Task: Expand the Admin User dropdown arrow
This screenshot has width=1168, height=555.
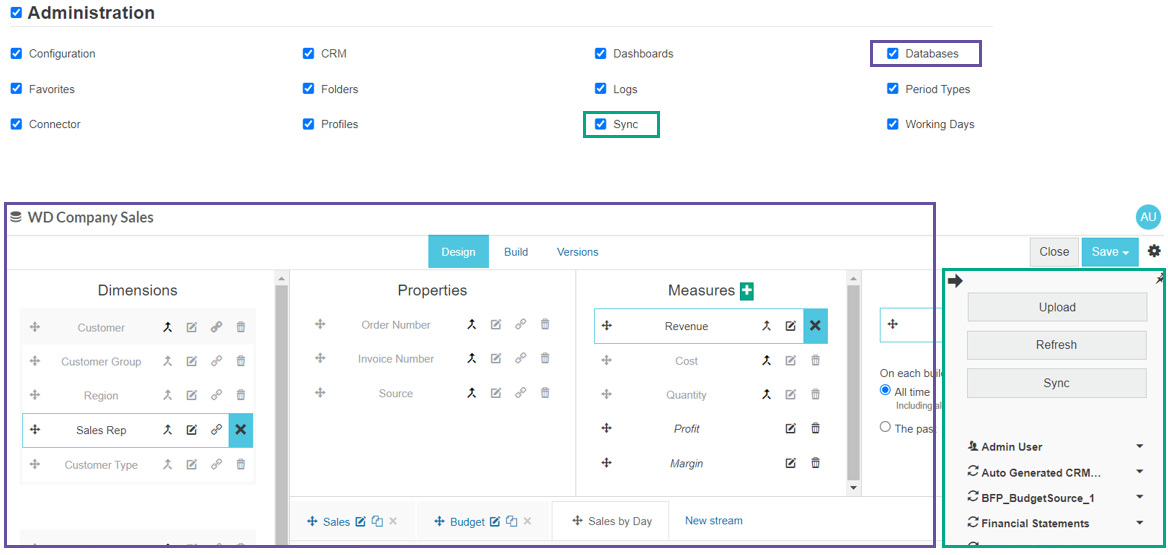Action: point(1140,447)
